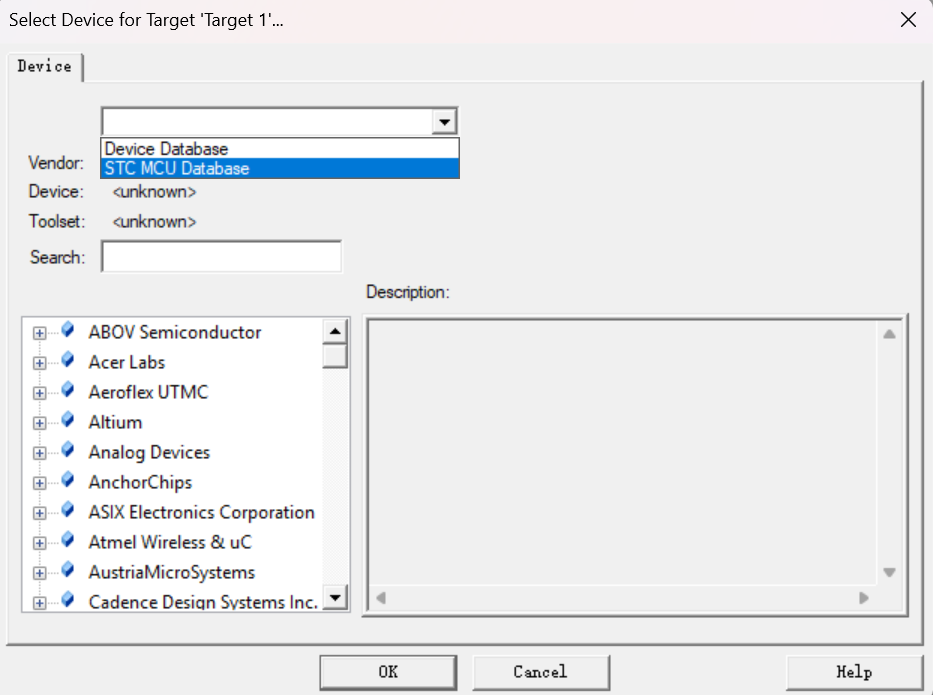Expand the Analog Devices vendor node
933x695 pixels.
click(x=39, y=453)
